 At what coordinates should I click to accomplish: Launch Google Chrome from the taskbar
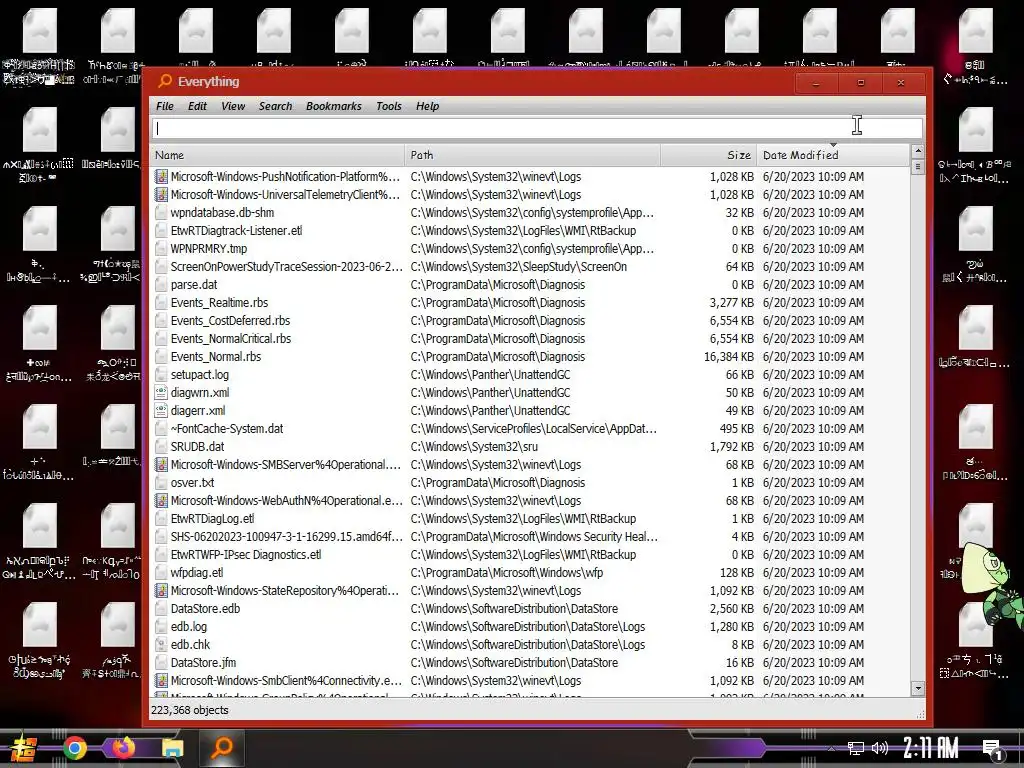(74, 748)
